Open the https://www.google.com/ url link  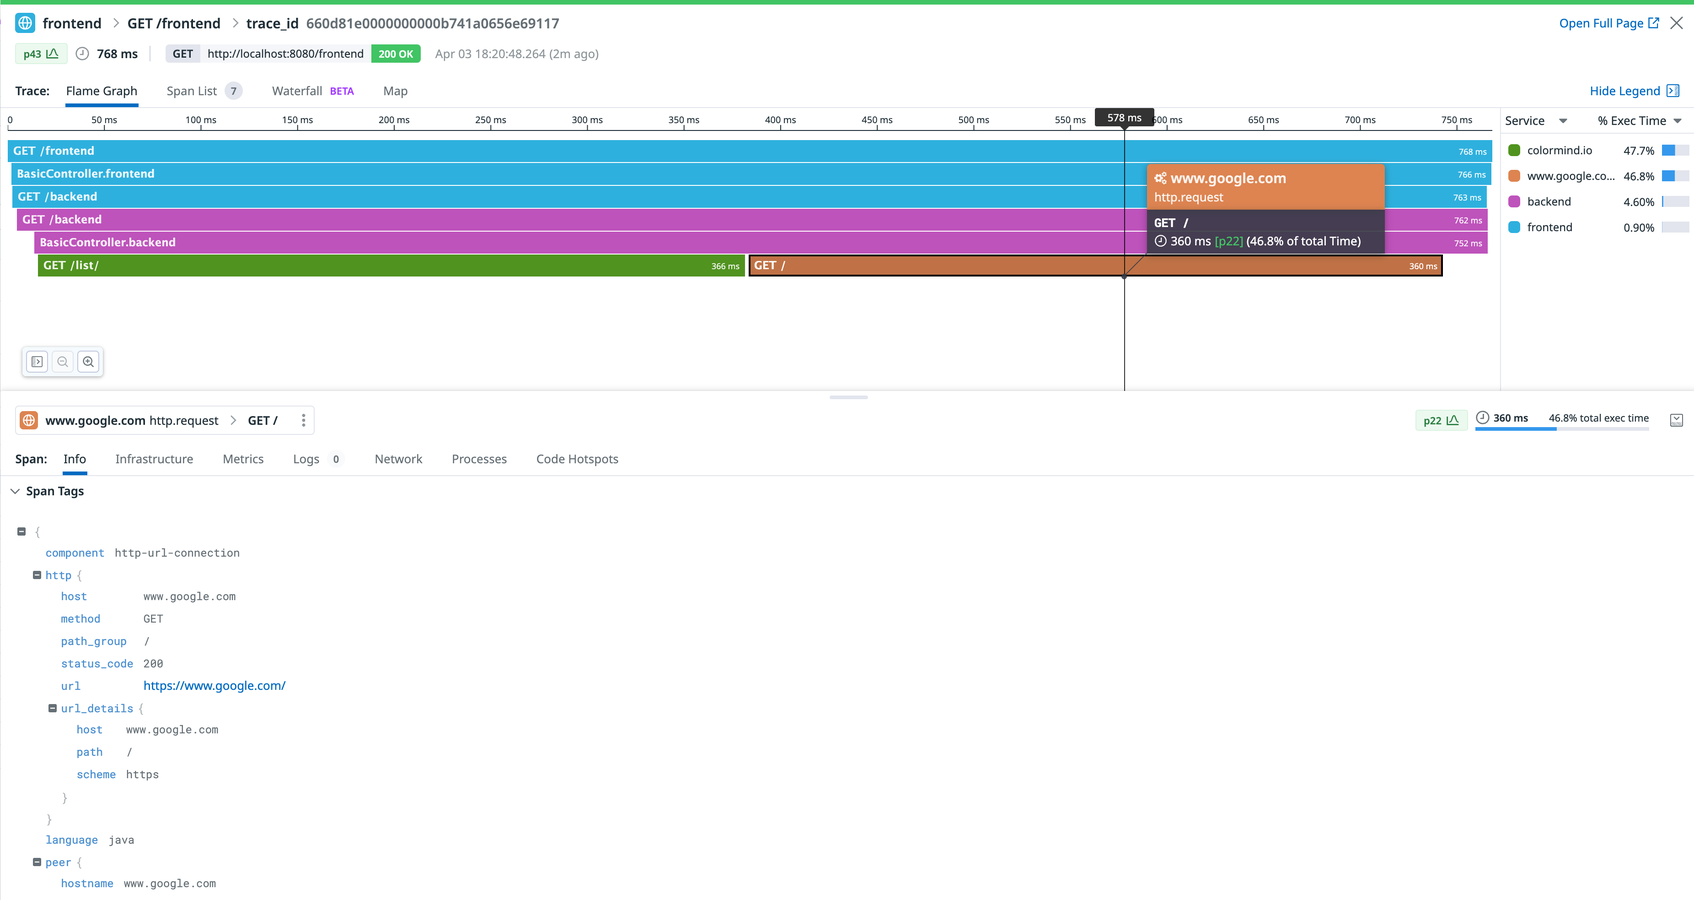coord(214,686)
